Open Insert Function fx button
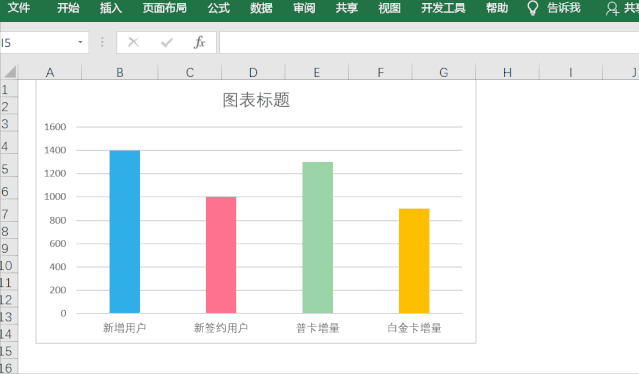Screen dimensions: 639x374 point(199,42)
